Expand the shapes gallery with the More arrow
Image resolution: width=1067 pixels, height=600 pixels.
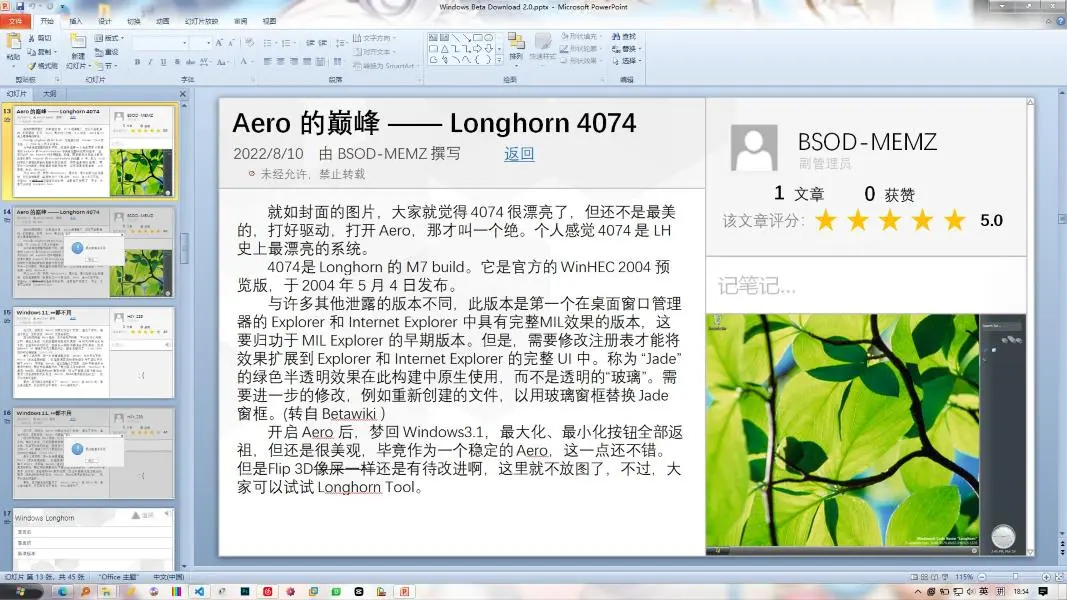499,60
